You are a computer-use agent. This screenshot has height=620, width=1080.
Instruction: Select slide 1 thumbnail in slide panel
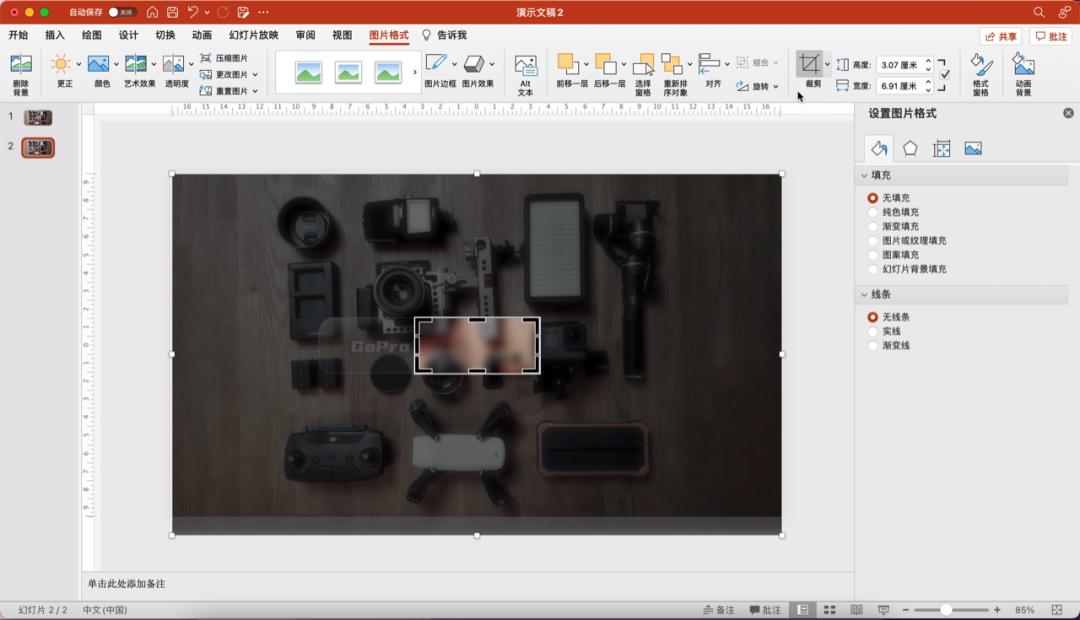click(x=38, y=118)
